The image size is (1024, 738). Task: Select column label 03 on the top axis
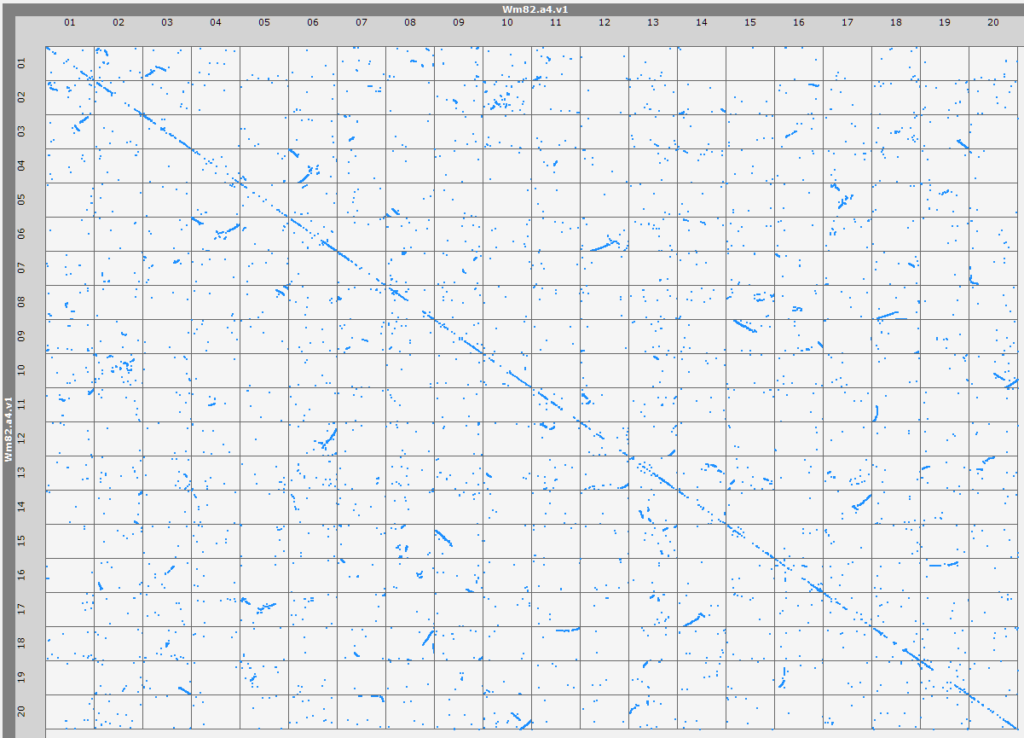click(x=167, y=22)
